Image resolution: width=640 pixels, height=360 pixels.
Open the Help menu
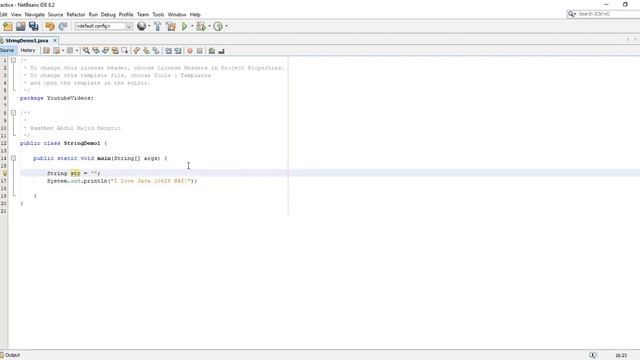coord(195,14)
